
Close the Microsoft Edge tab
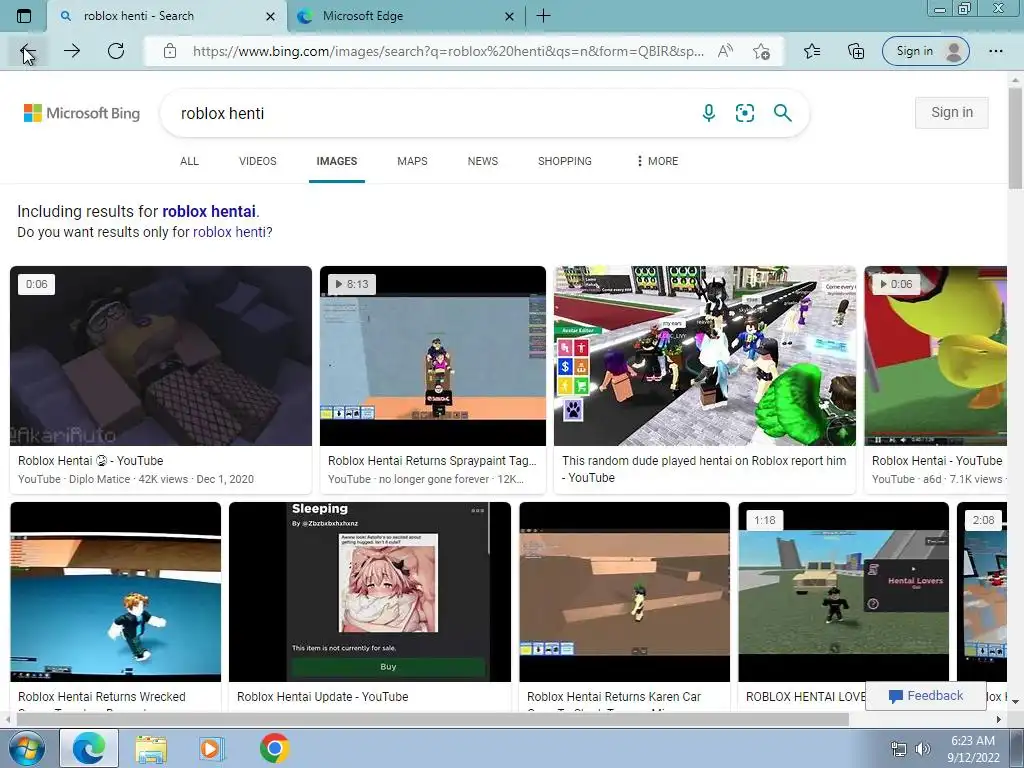[x=509, y=16]
